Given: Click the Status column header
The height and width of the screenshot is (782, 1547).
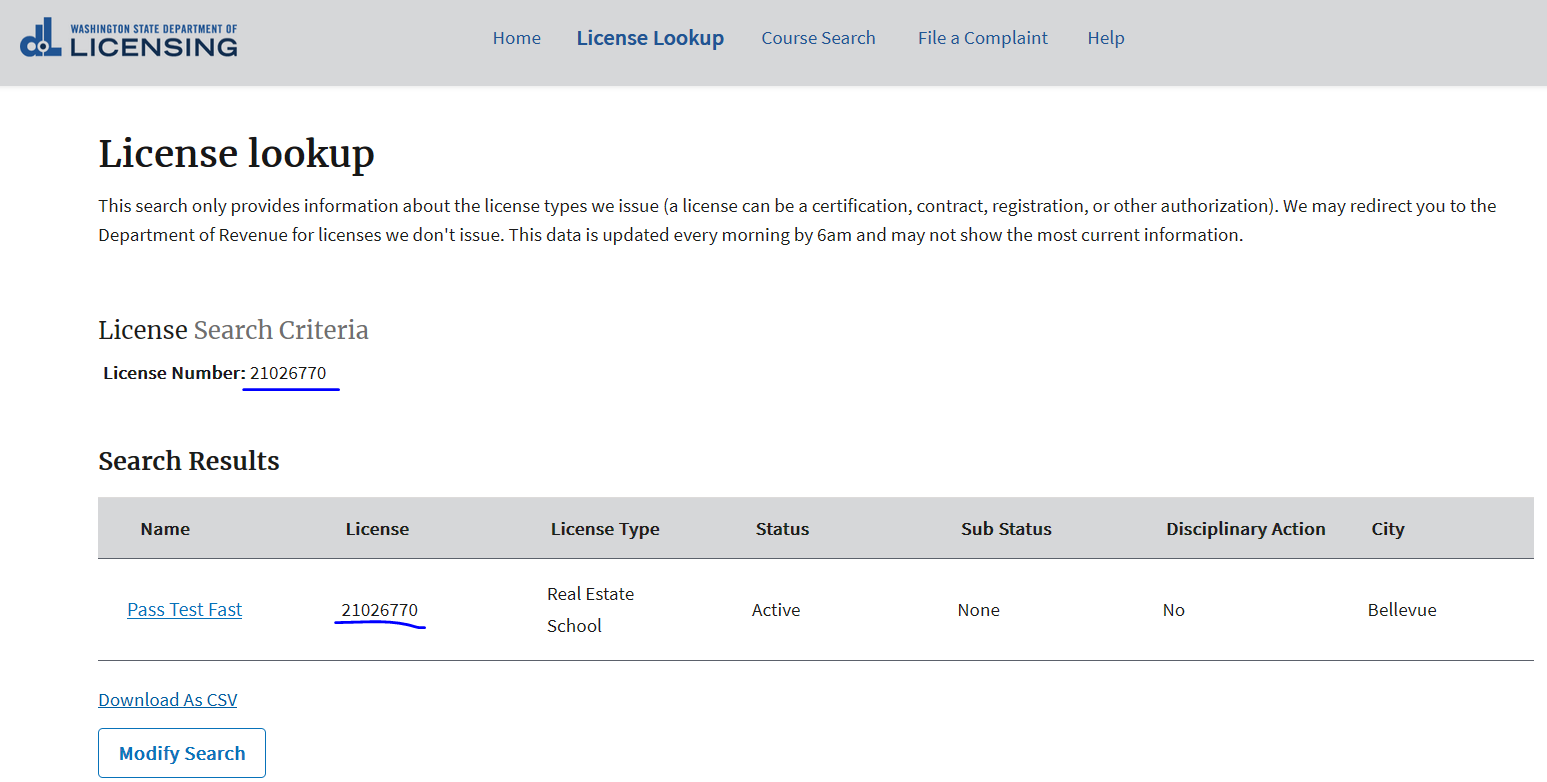Looking at the screenshot, I should (x=782, y=529).
